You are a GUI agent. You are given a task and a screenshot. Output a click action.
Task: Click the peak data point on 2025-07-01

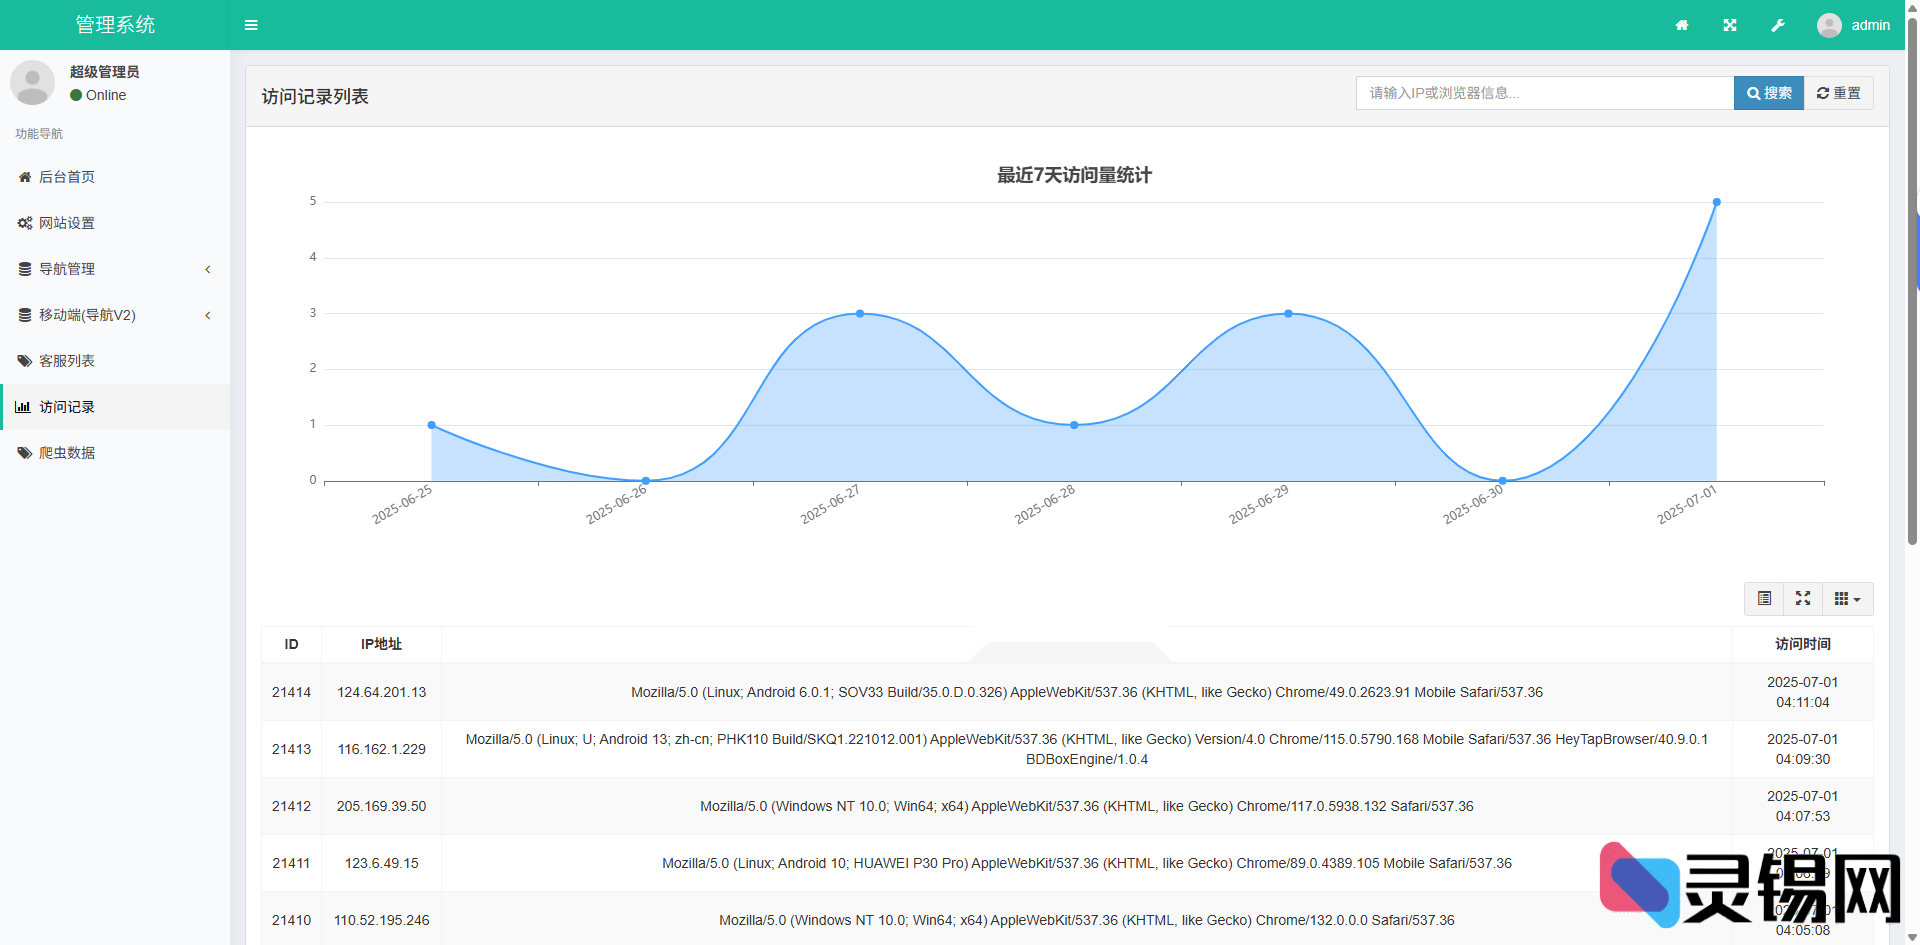point(1717,201)
